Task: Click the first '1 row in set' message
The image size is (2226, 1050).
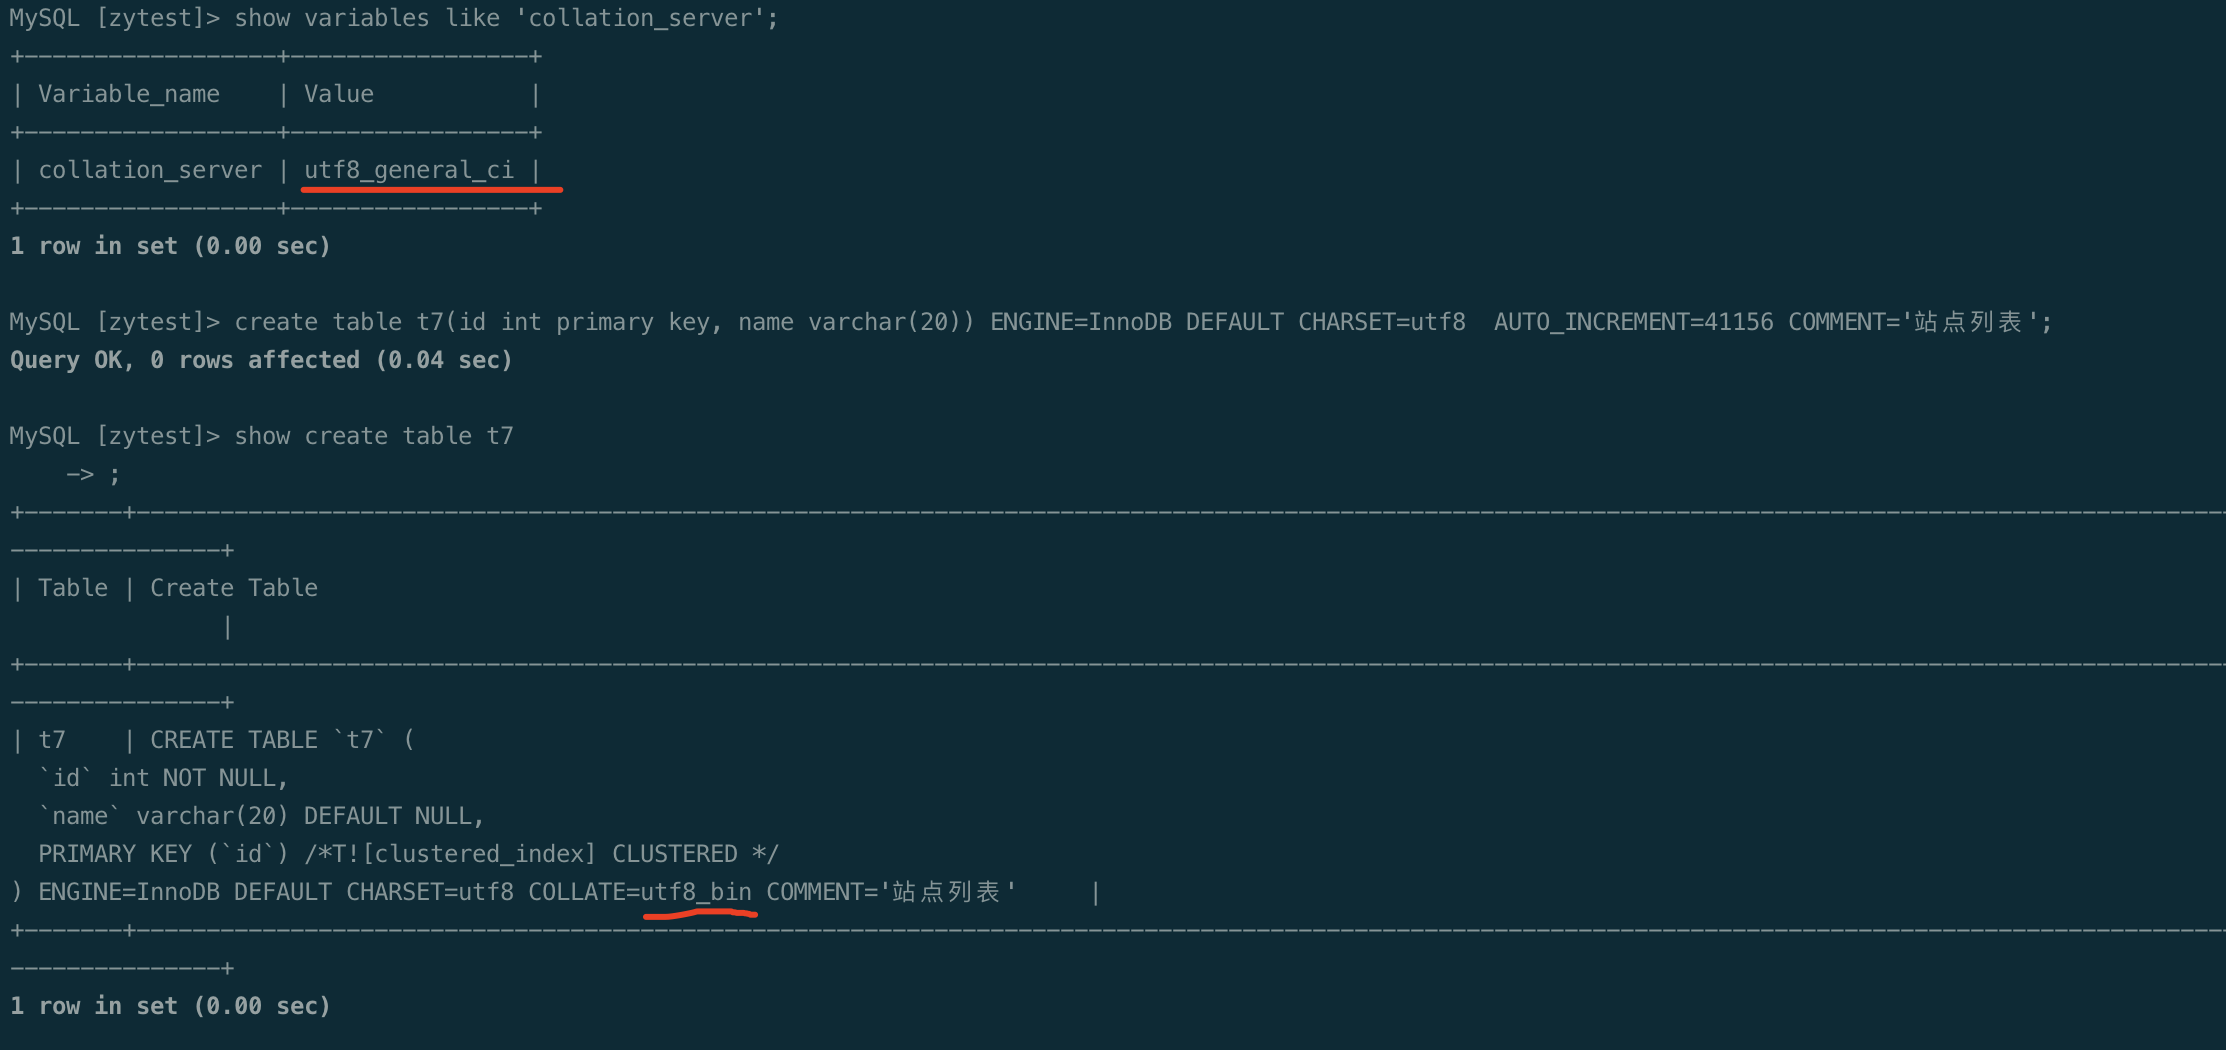Action: point(170,246)
